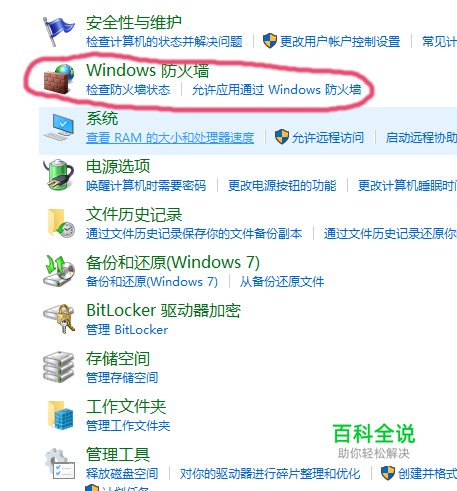Click 释放磁盘空间 link

122,474
